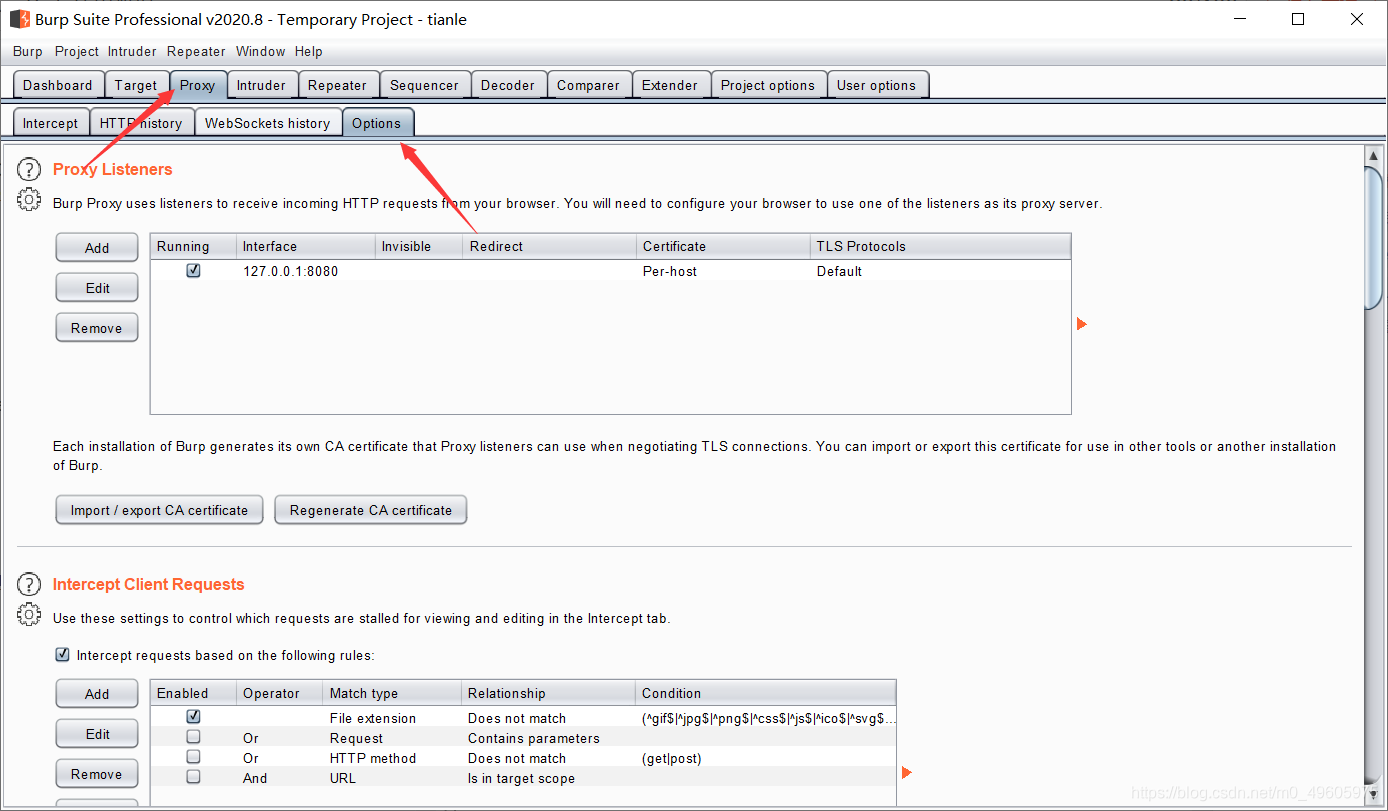Viewport: 1388px width, 811px height.
Task: Enable the Contains parameters rule checkbox
Action: coord(194,737)
